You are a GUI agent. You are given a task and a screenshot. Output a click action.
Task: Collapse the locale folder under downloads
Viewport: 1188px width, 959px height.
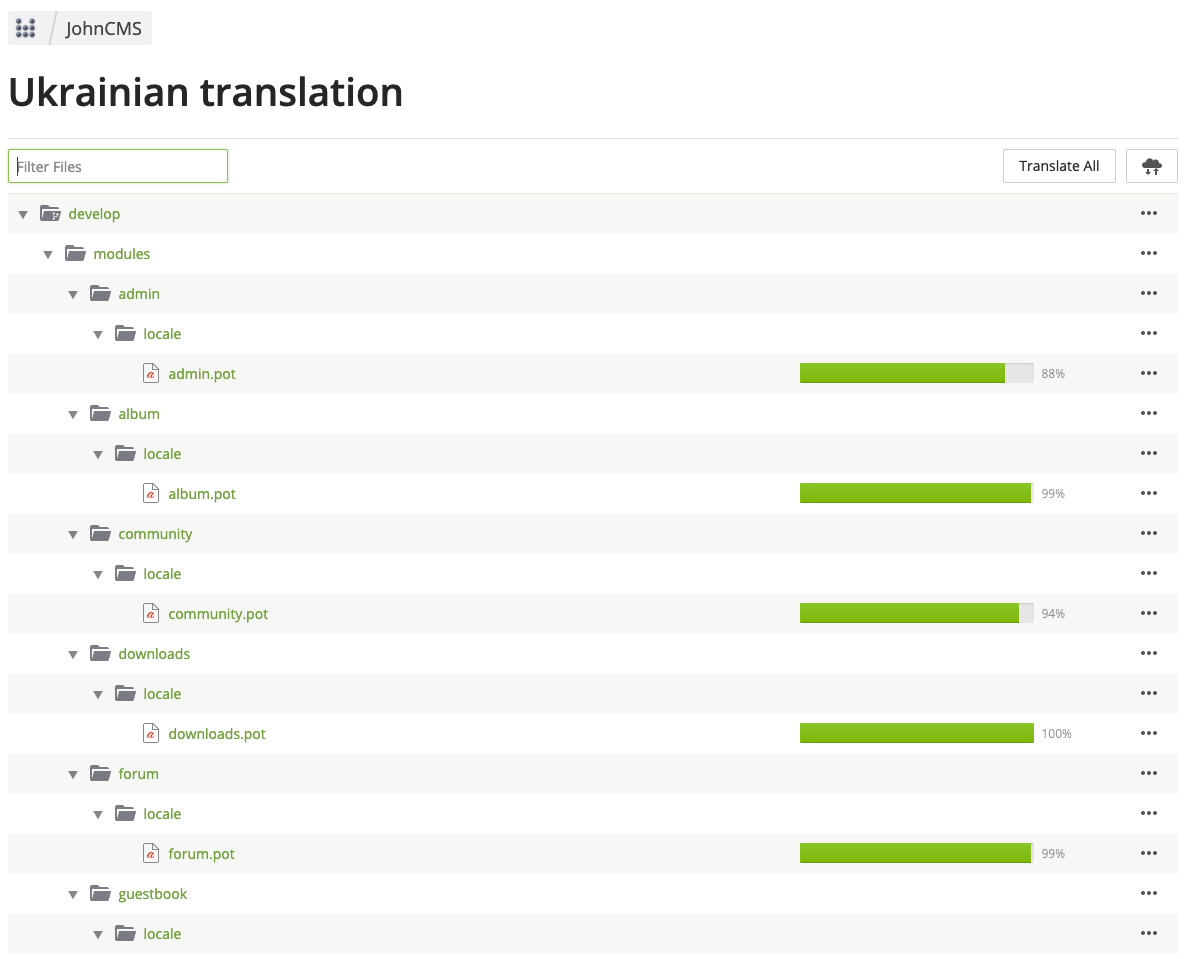(98, 695)
